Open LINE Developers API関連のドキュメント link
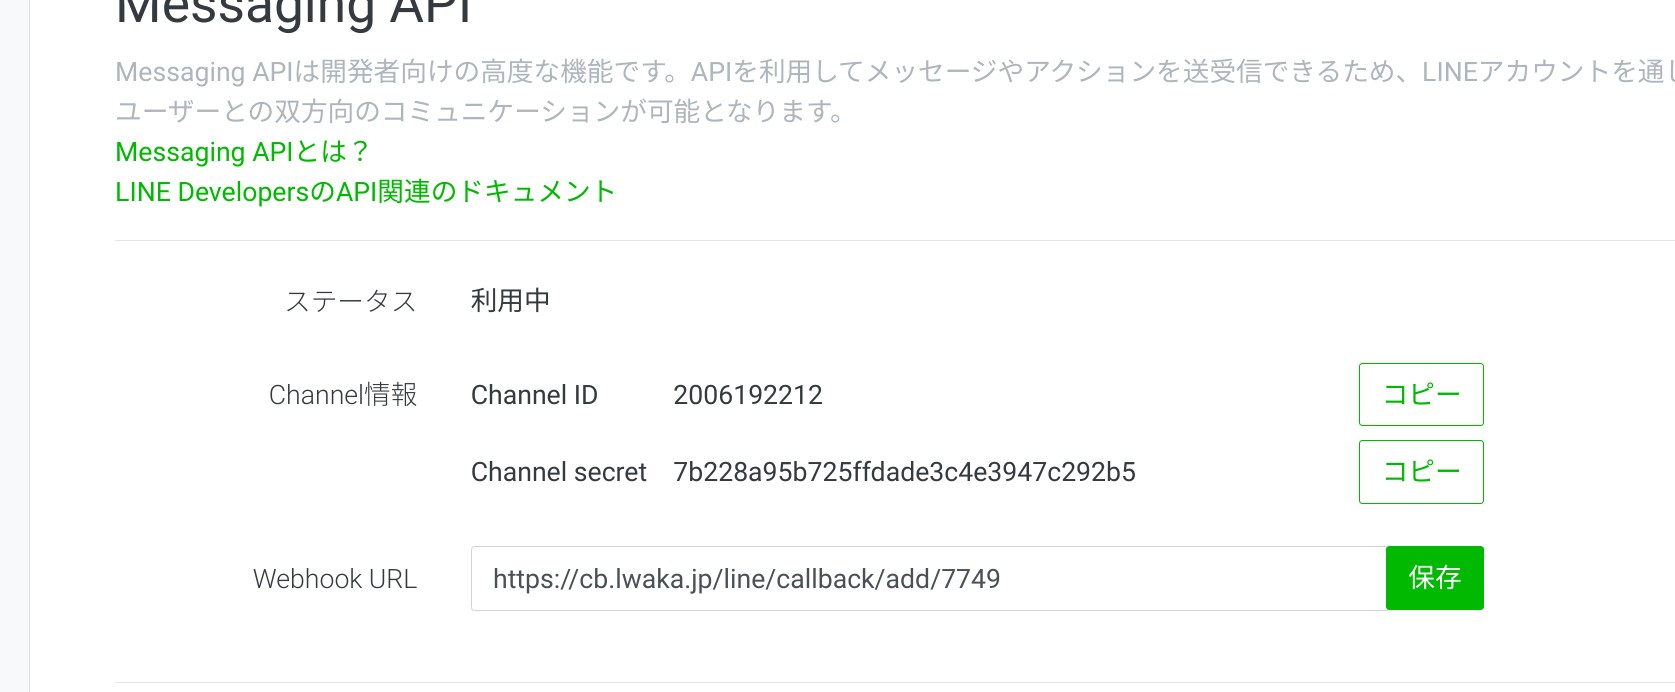Image resolution: width=1675 pixels, height=692 pixels. 365,192
